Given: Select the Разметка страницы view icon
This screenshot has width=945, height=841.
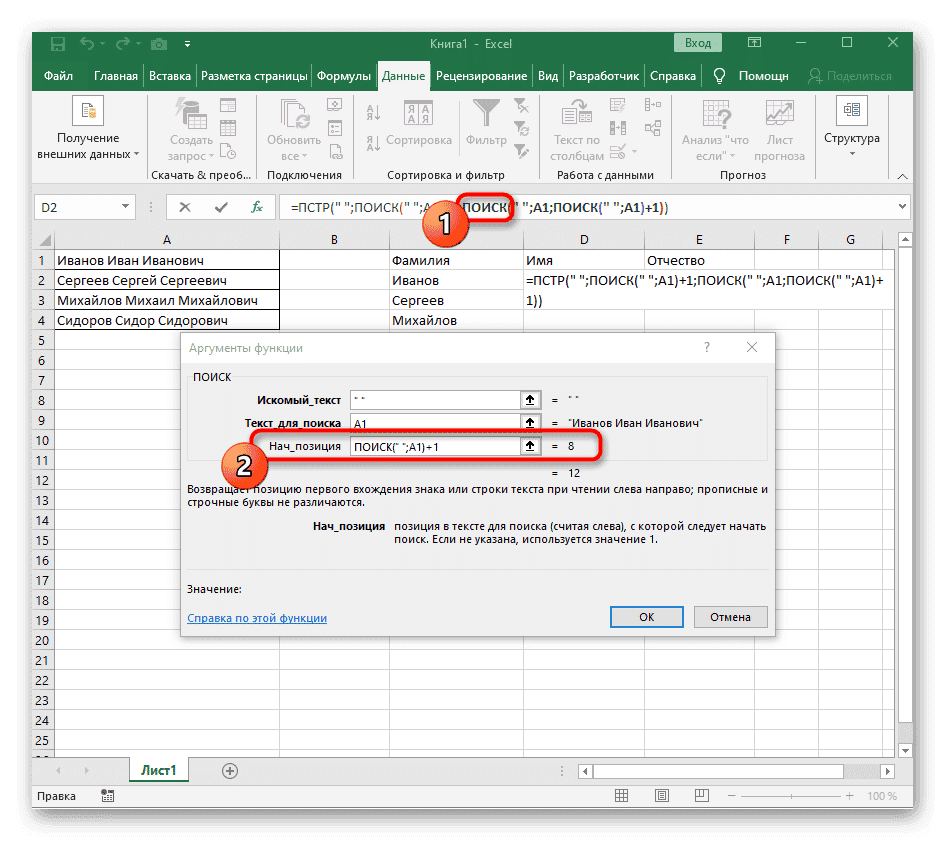Looking at the screenshot, I should coord(661,795).
